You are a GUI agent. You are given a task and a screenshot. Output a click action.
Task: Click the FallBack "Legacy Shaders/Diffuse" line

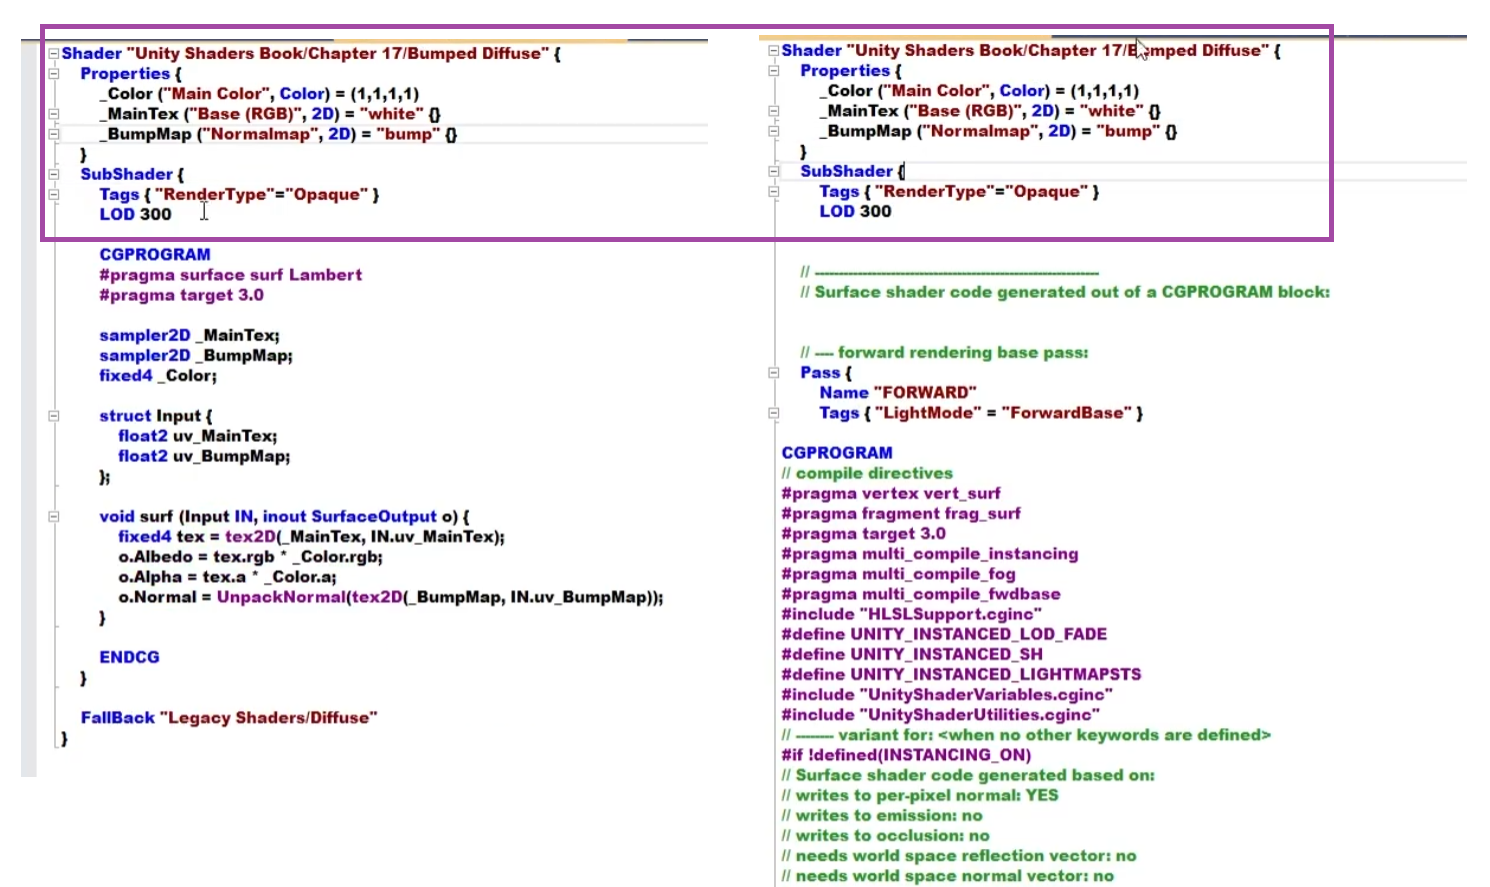click(229, 718)
